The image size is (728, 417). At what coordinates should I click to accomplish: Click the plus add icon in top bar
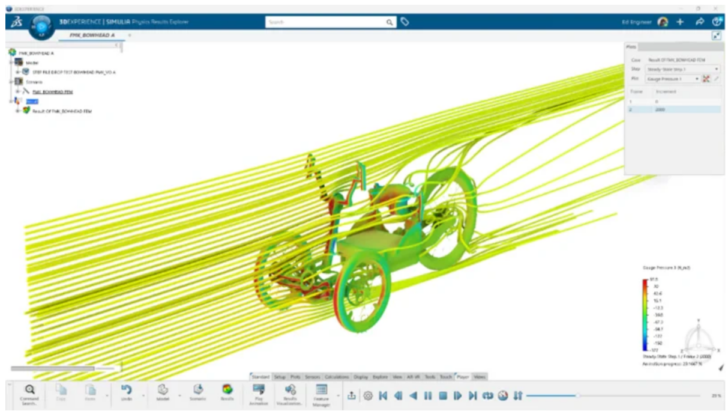(x=680, y=22)
